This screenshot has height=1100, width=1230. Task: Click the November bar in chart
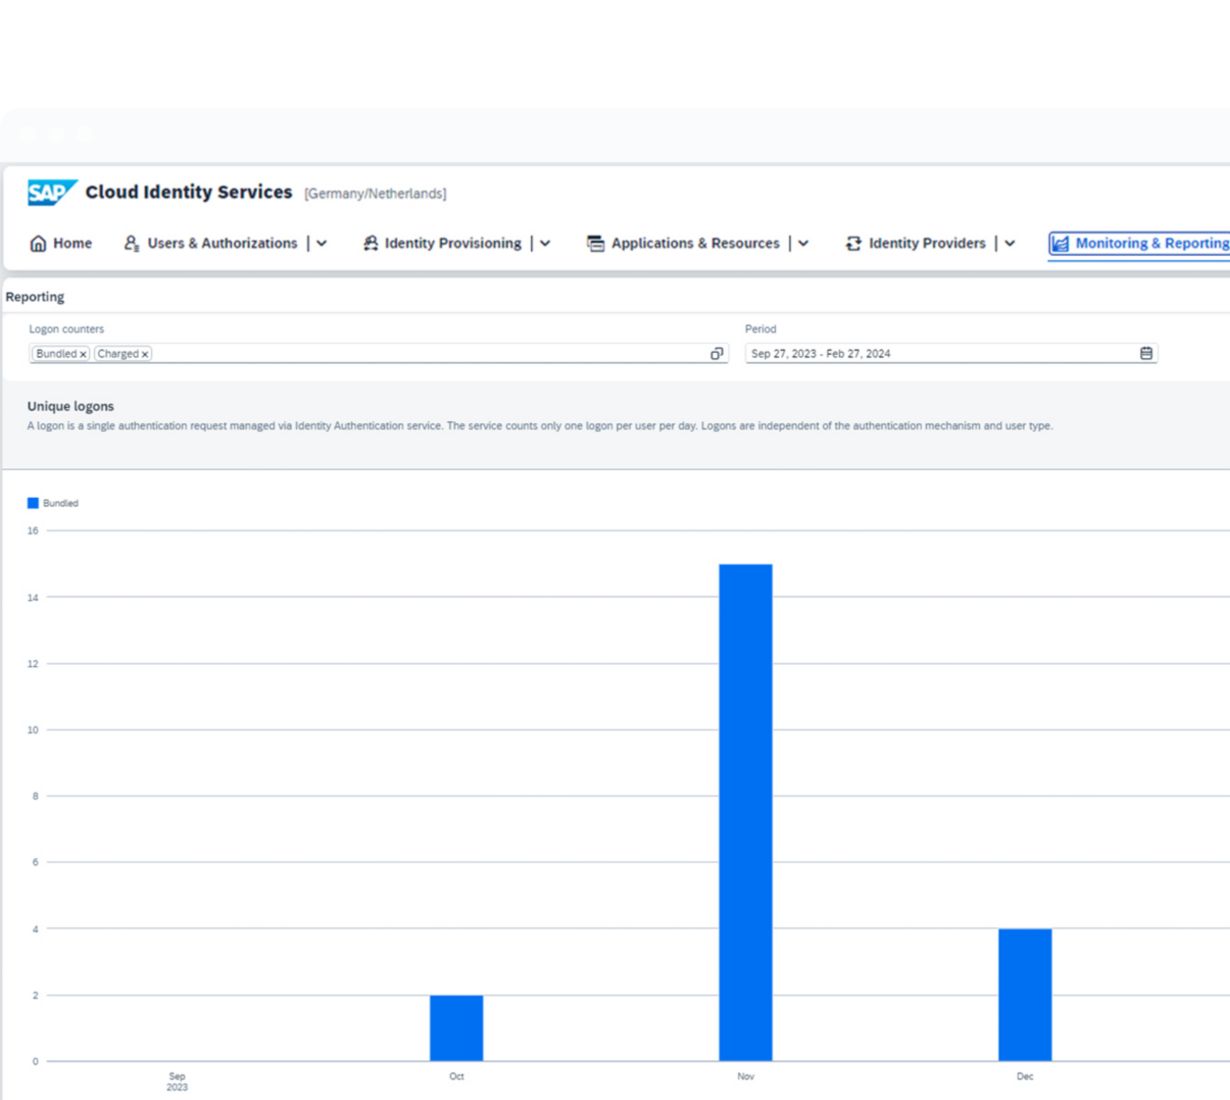coord(745,812)
